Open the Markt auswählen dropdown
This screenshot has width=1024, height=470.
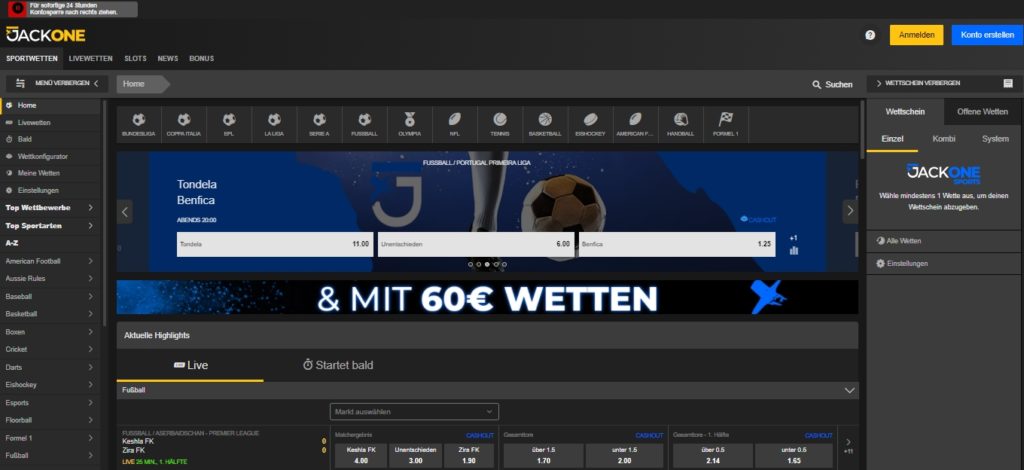(414, 412)
